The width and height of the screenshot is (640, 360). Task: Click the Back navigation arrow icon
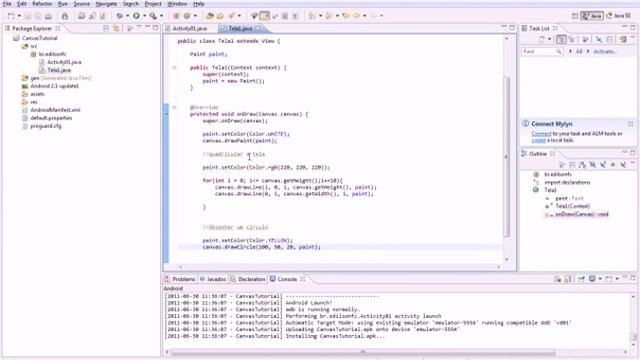click(x=356, y=16)
